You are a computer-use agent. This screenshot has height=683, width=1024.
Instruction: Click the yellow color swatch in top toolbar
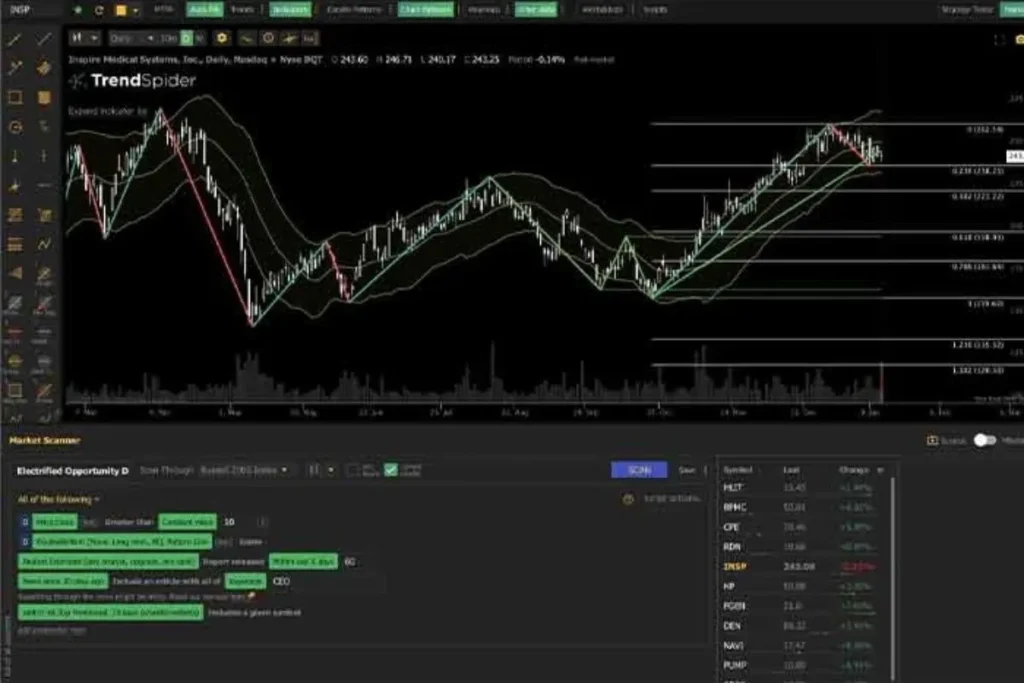[x=121, y=10]
